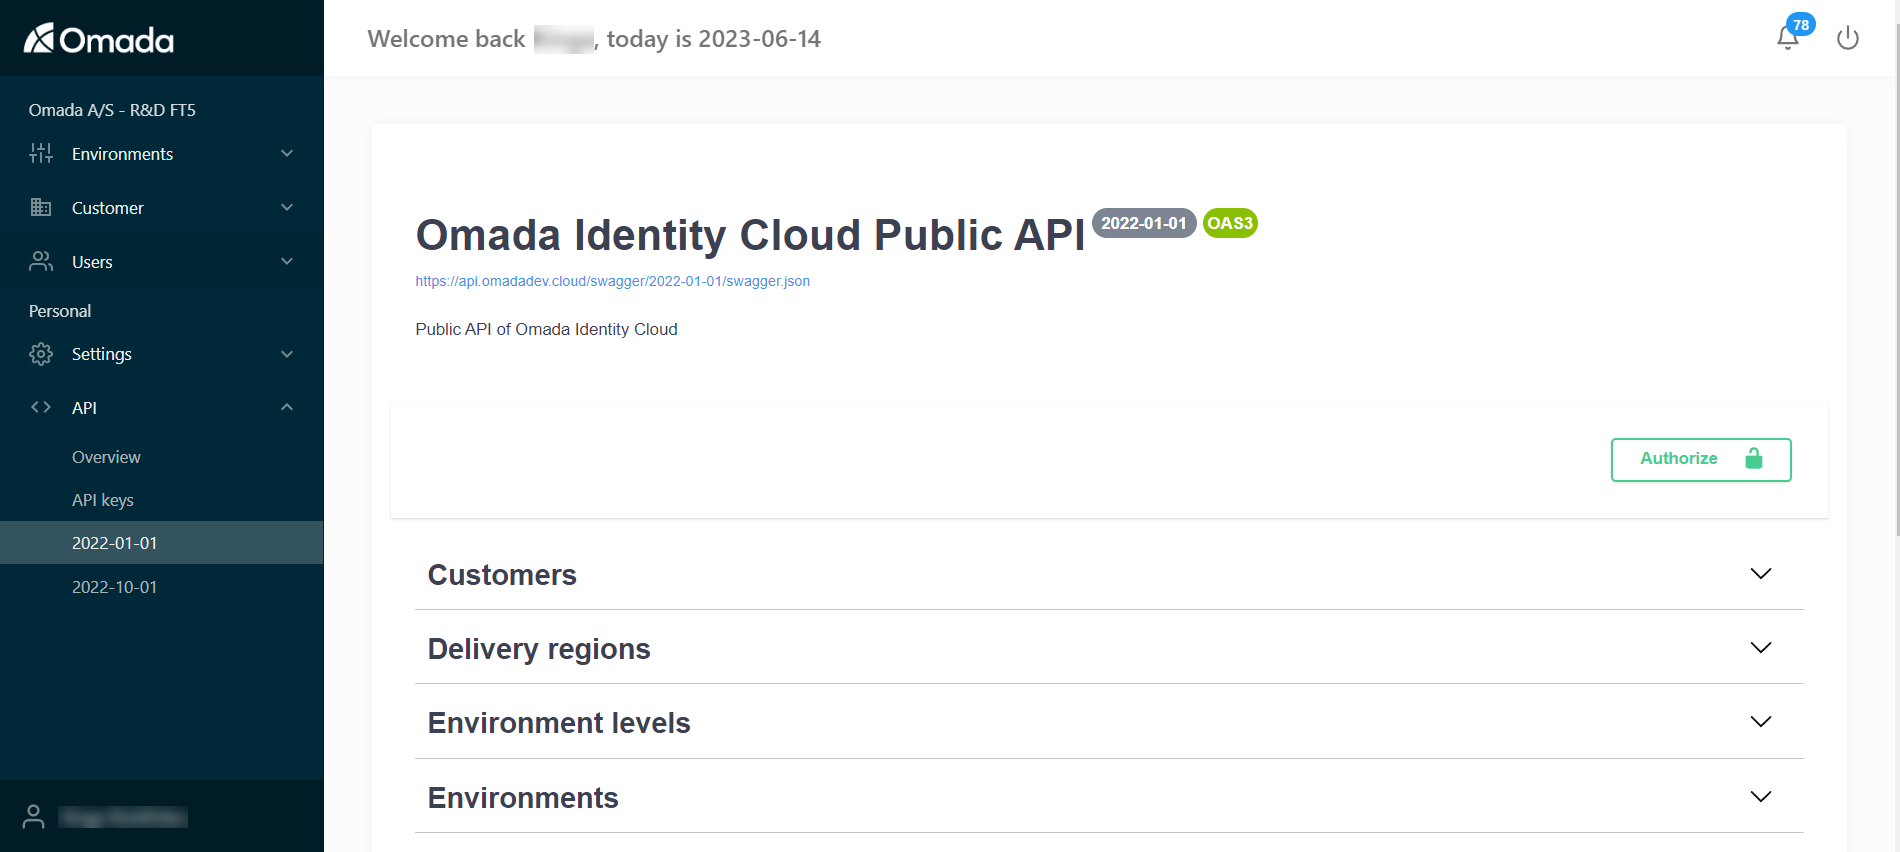
Task: Click the Environments sliders icon
Action: 41,153
